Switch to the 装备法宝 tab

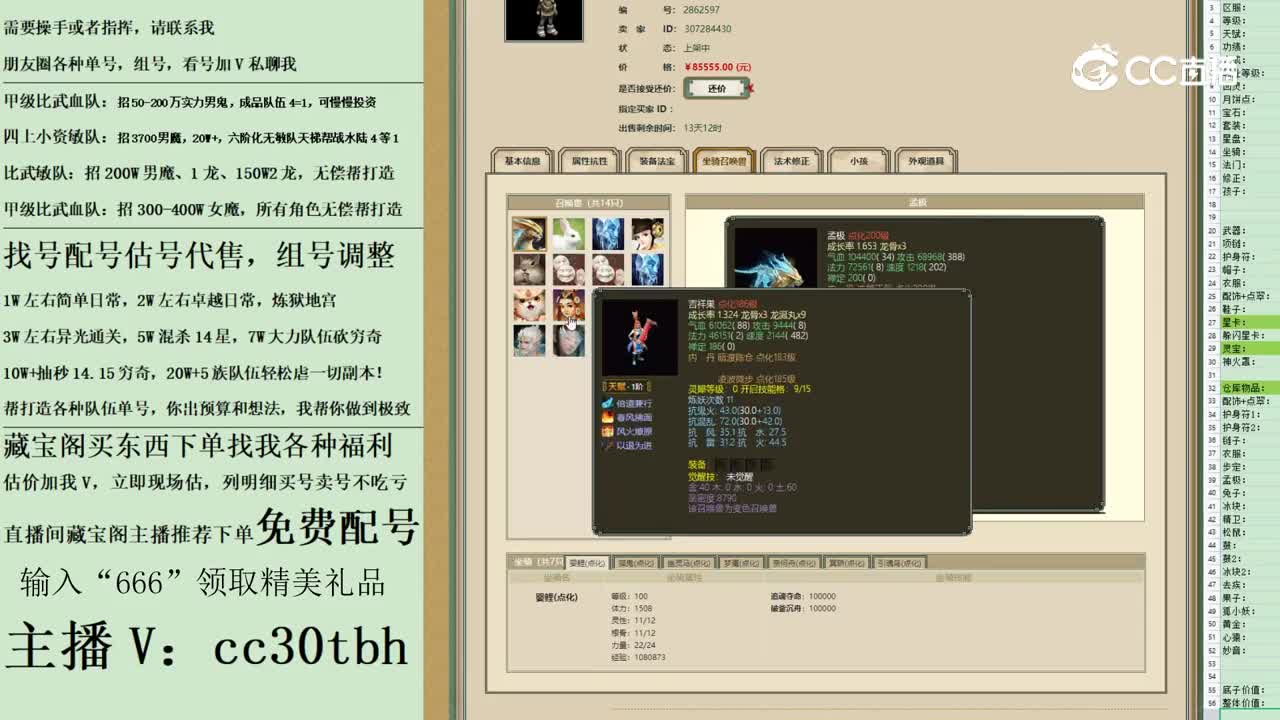coord(657,161)
